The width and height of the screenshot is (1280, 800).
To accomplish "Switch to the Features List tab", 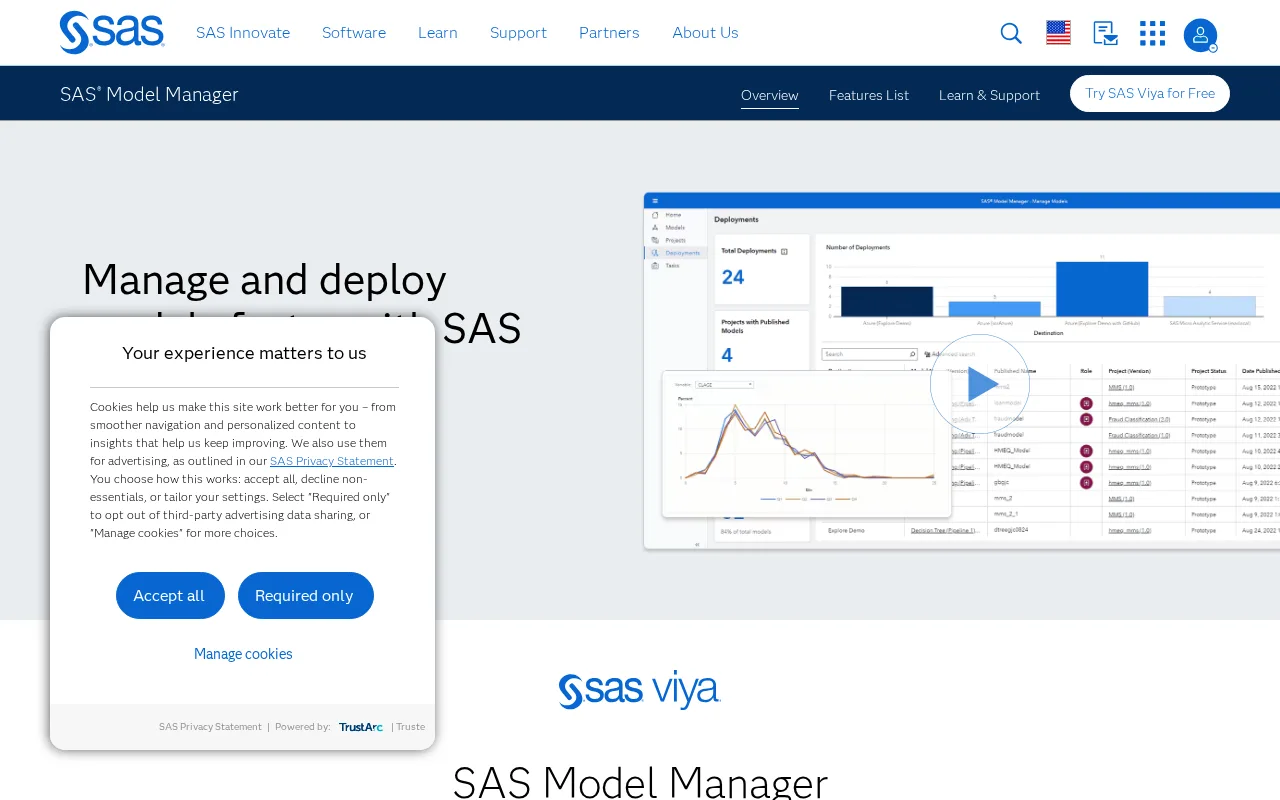I will 869,95.
